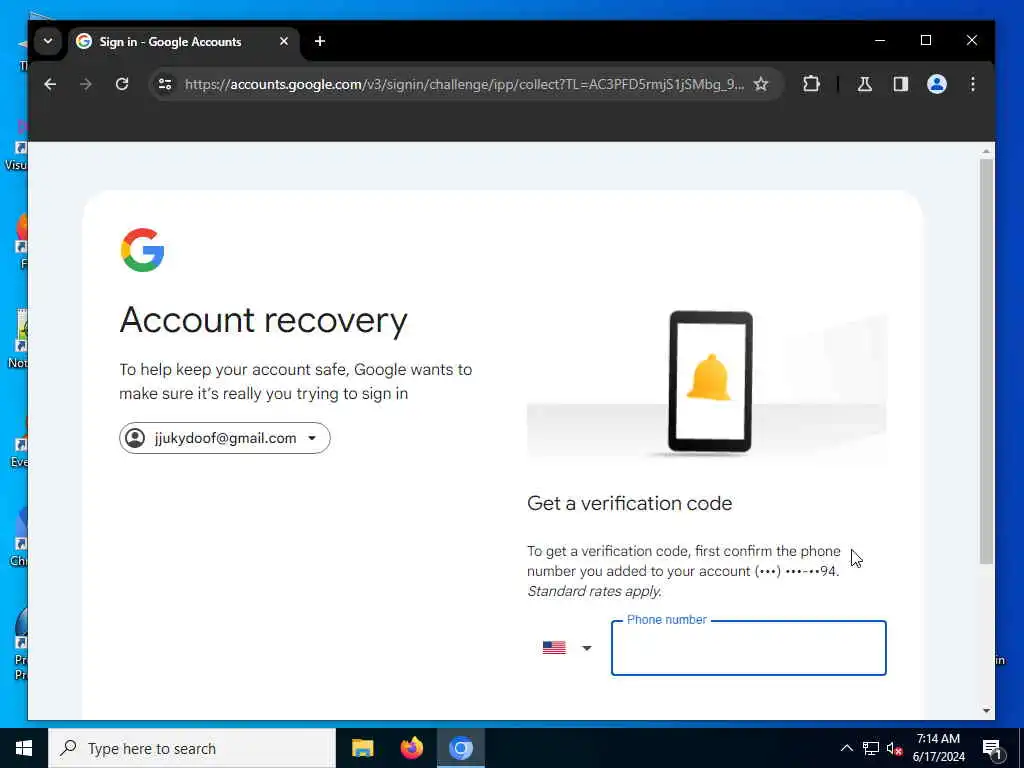This screenshot has width=1024, height=768.
Task: Open the notification center icon
Action: tap(992, 748)
